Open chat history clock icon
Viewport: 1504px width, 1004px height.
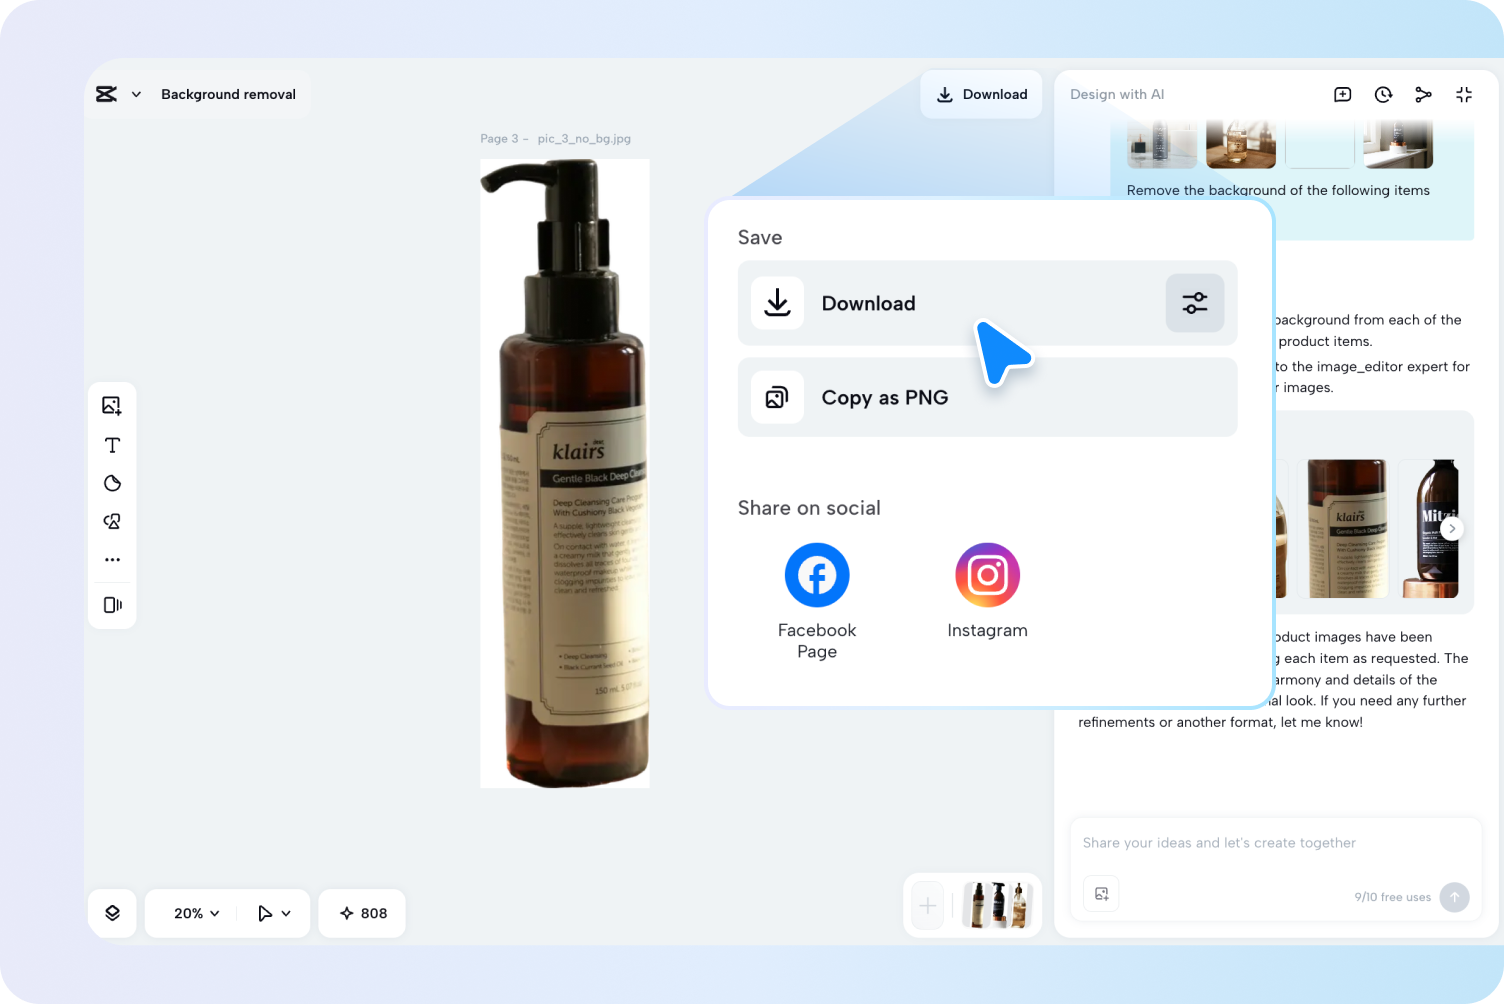(x=1383, y=94)
